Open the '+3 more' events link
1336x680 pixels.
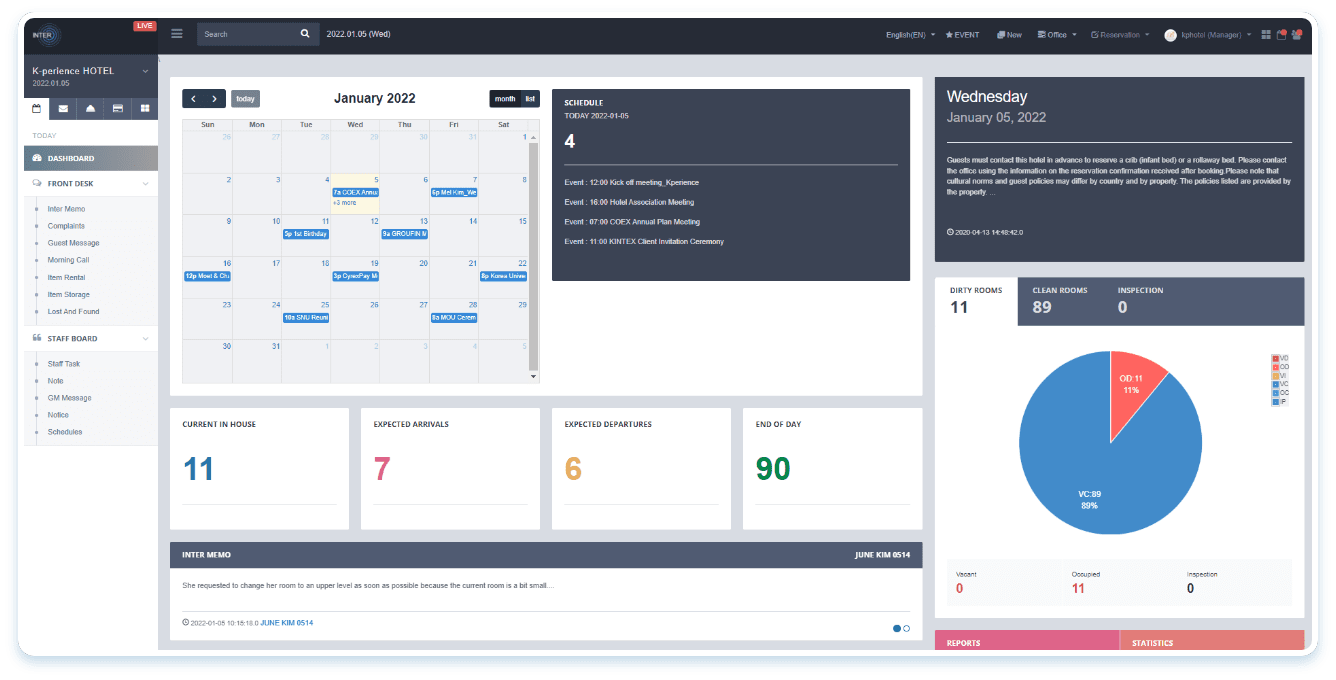(344, 202)
